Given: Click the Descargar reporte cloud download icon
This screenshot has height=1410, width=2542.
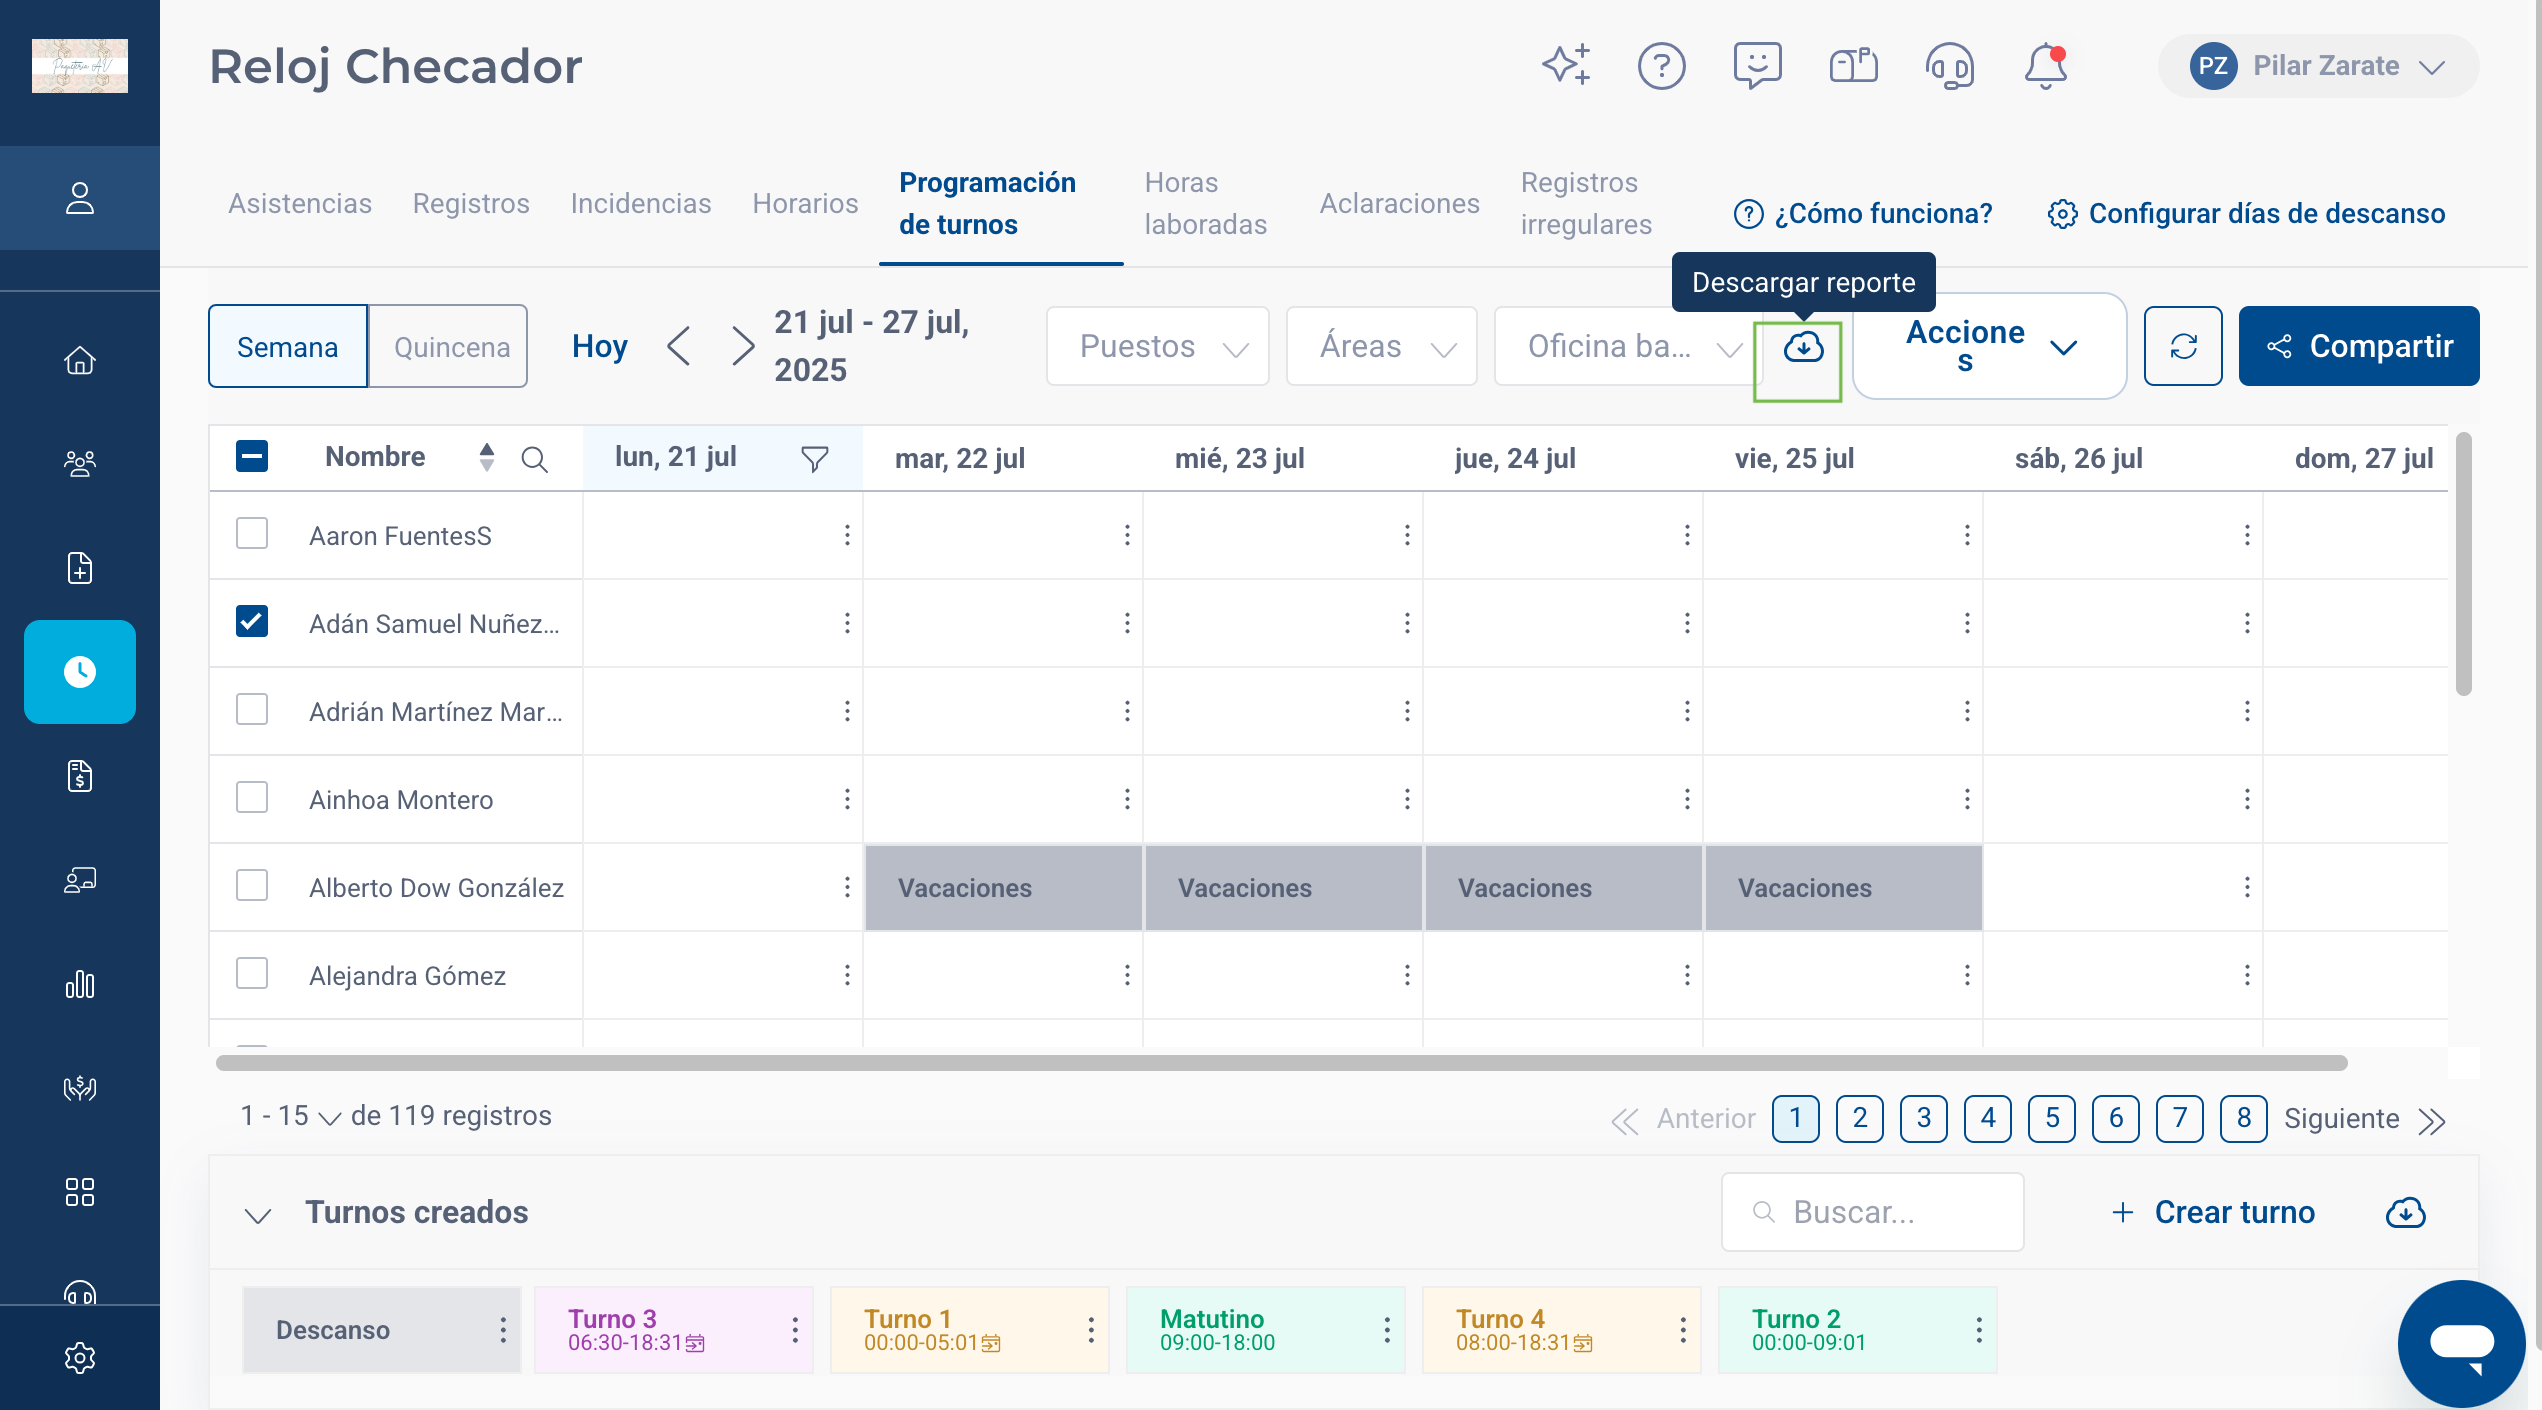Looking at the screenshot, I should pos(1803,347).
